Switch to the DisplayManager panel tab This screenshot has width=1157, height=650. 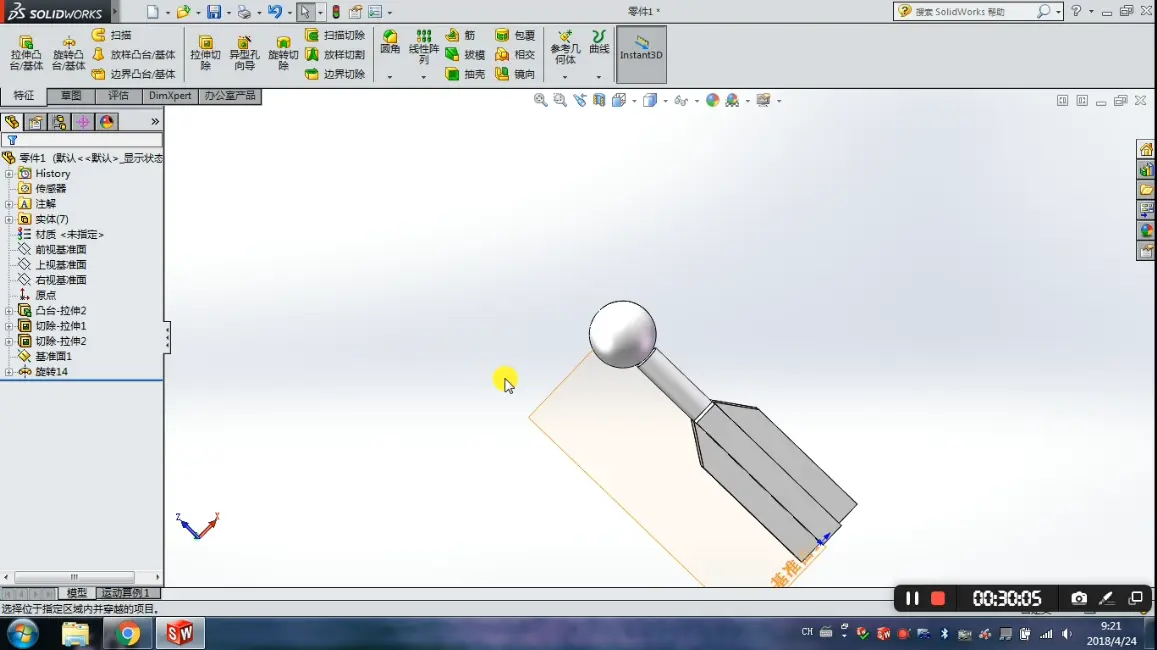tap(107, 122)
